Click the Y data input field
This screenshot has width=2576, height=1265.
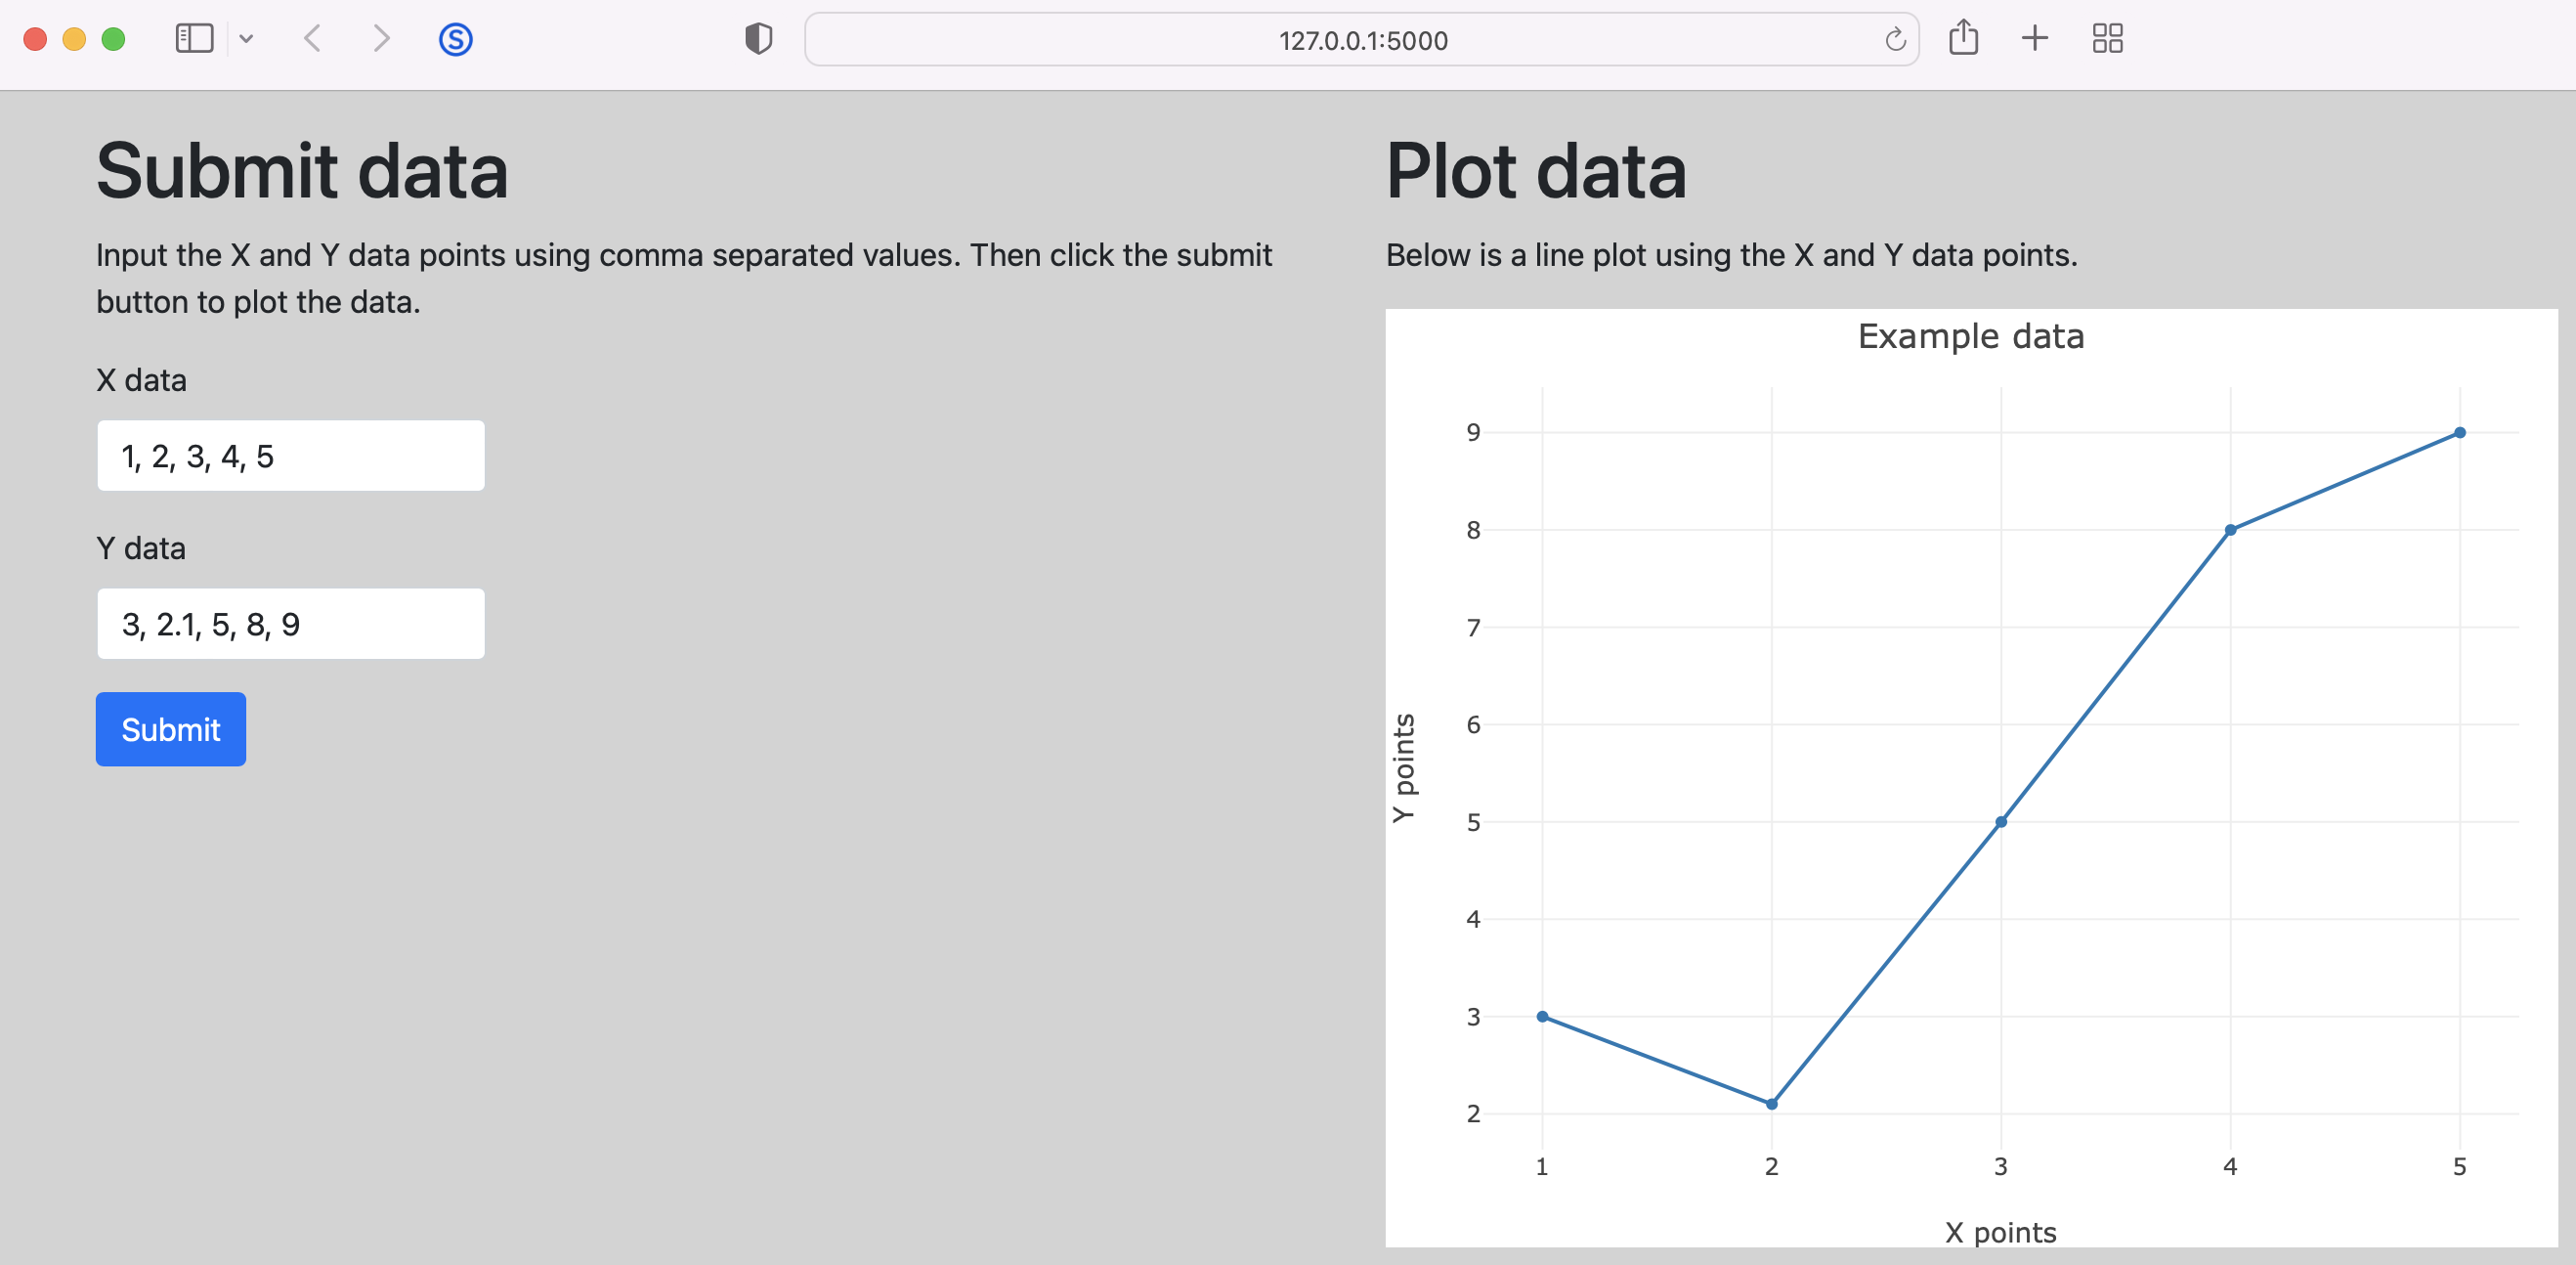tap(291, 624)
